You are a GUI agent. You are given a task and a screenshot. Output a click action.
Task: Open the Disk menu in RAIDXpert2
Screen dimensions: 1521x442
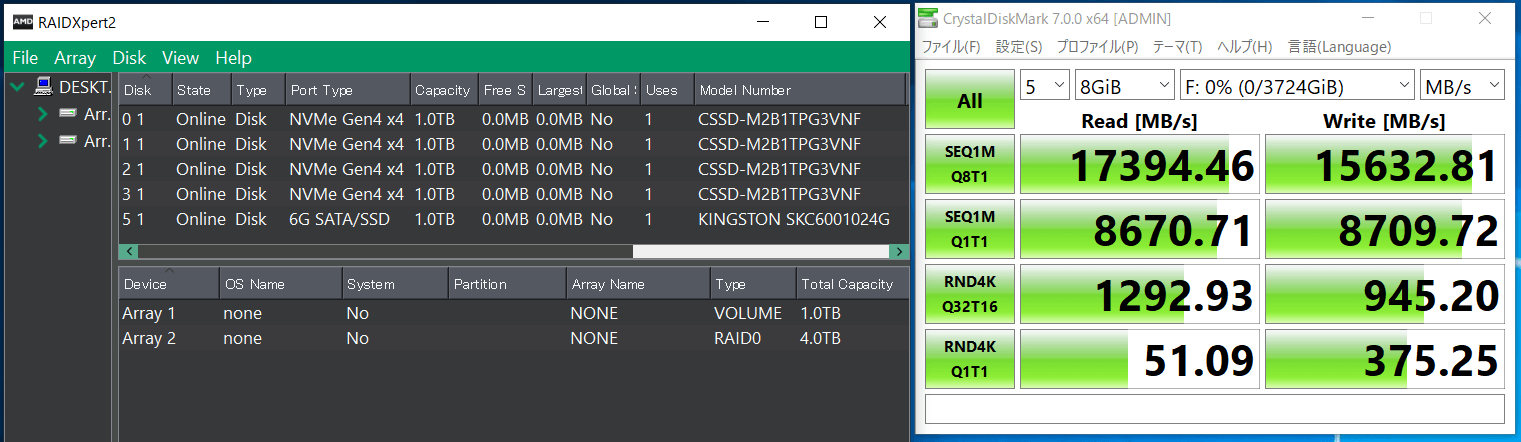(x=129, y=58)
